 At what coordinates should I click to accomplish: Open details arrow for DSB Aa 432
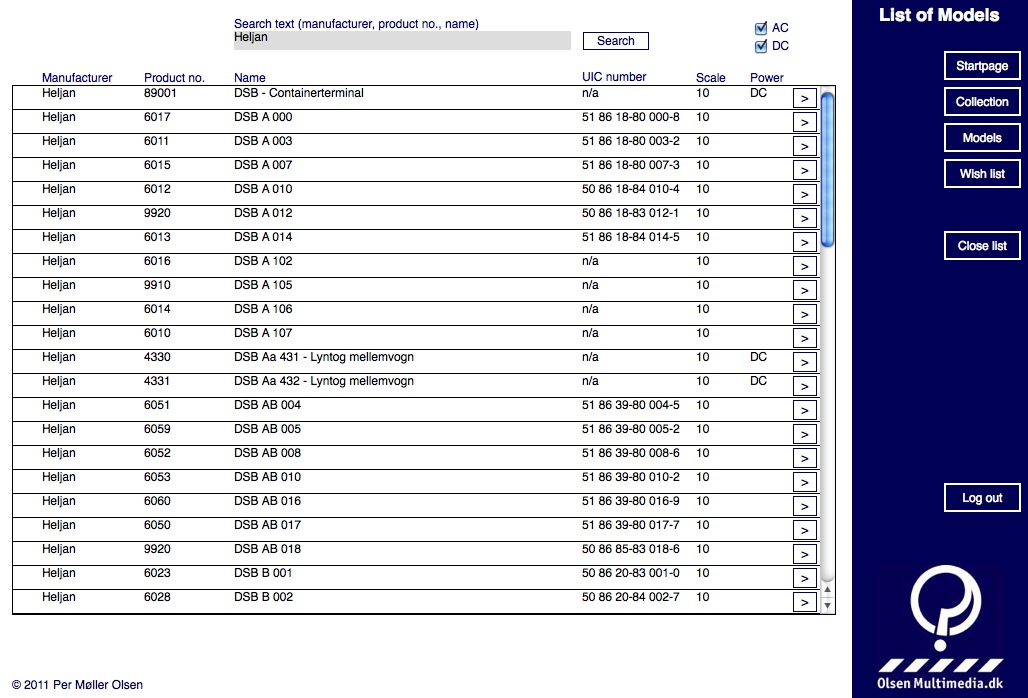[x=804, y=387]
